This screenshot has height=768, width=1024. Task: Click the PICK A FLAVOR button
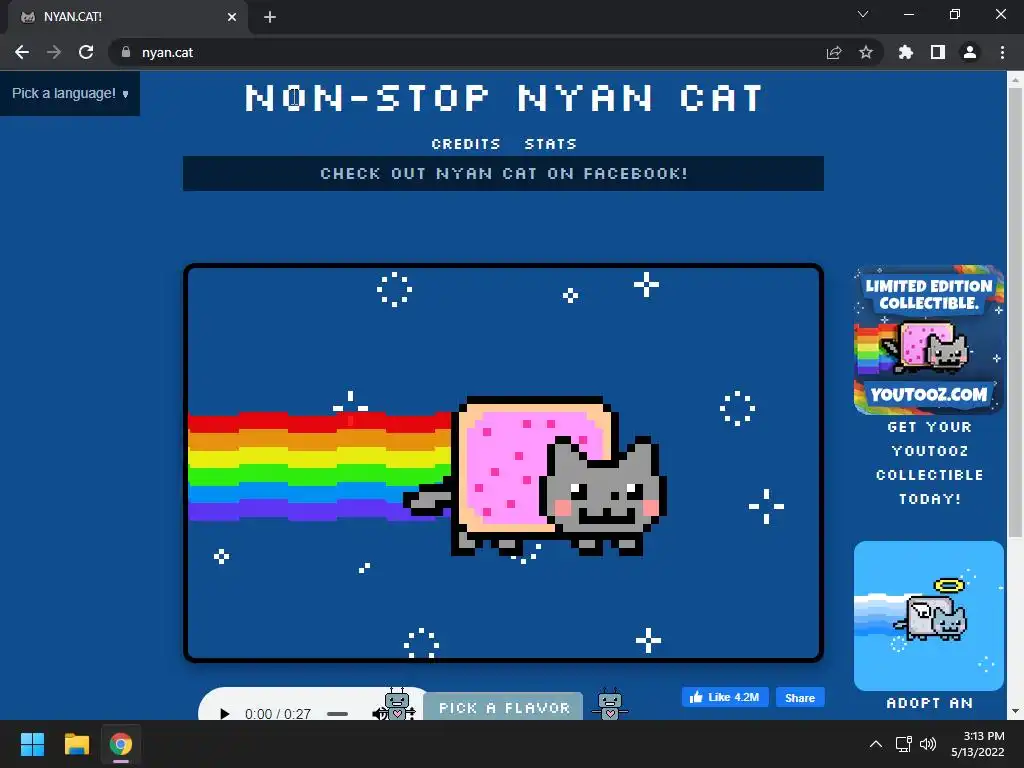tap(504, 707)
